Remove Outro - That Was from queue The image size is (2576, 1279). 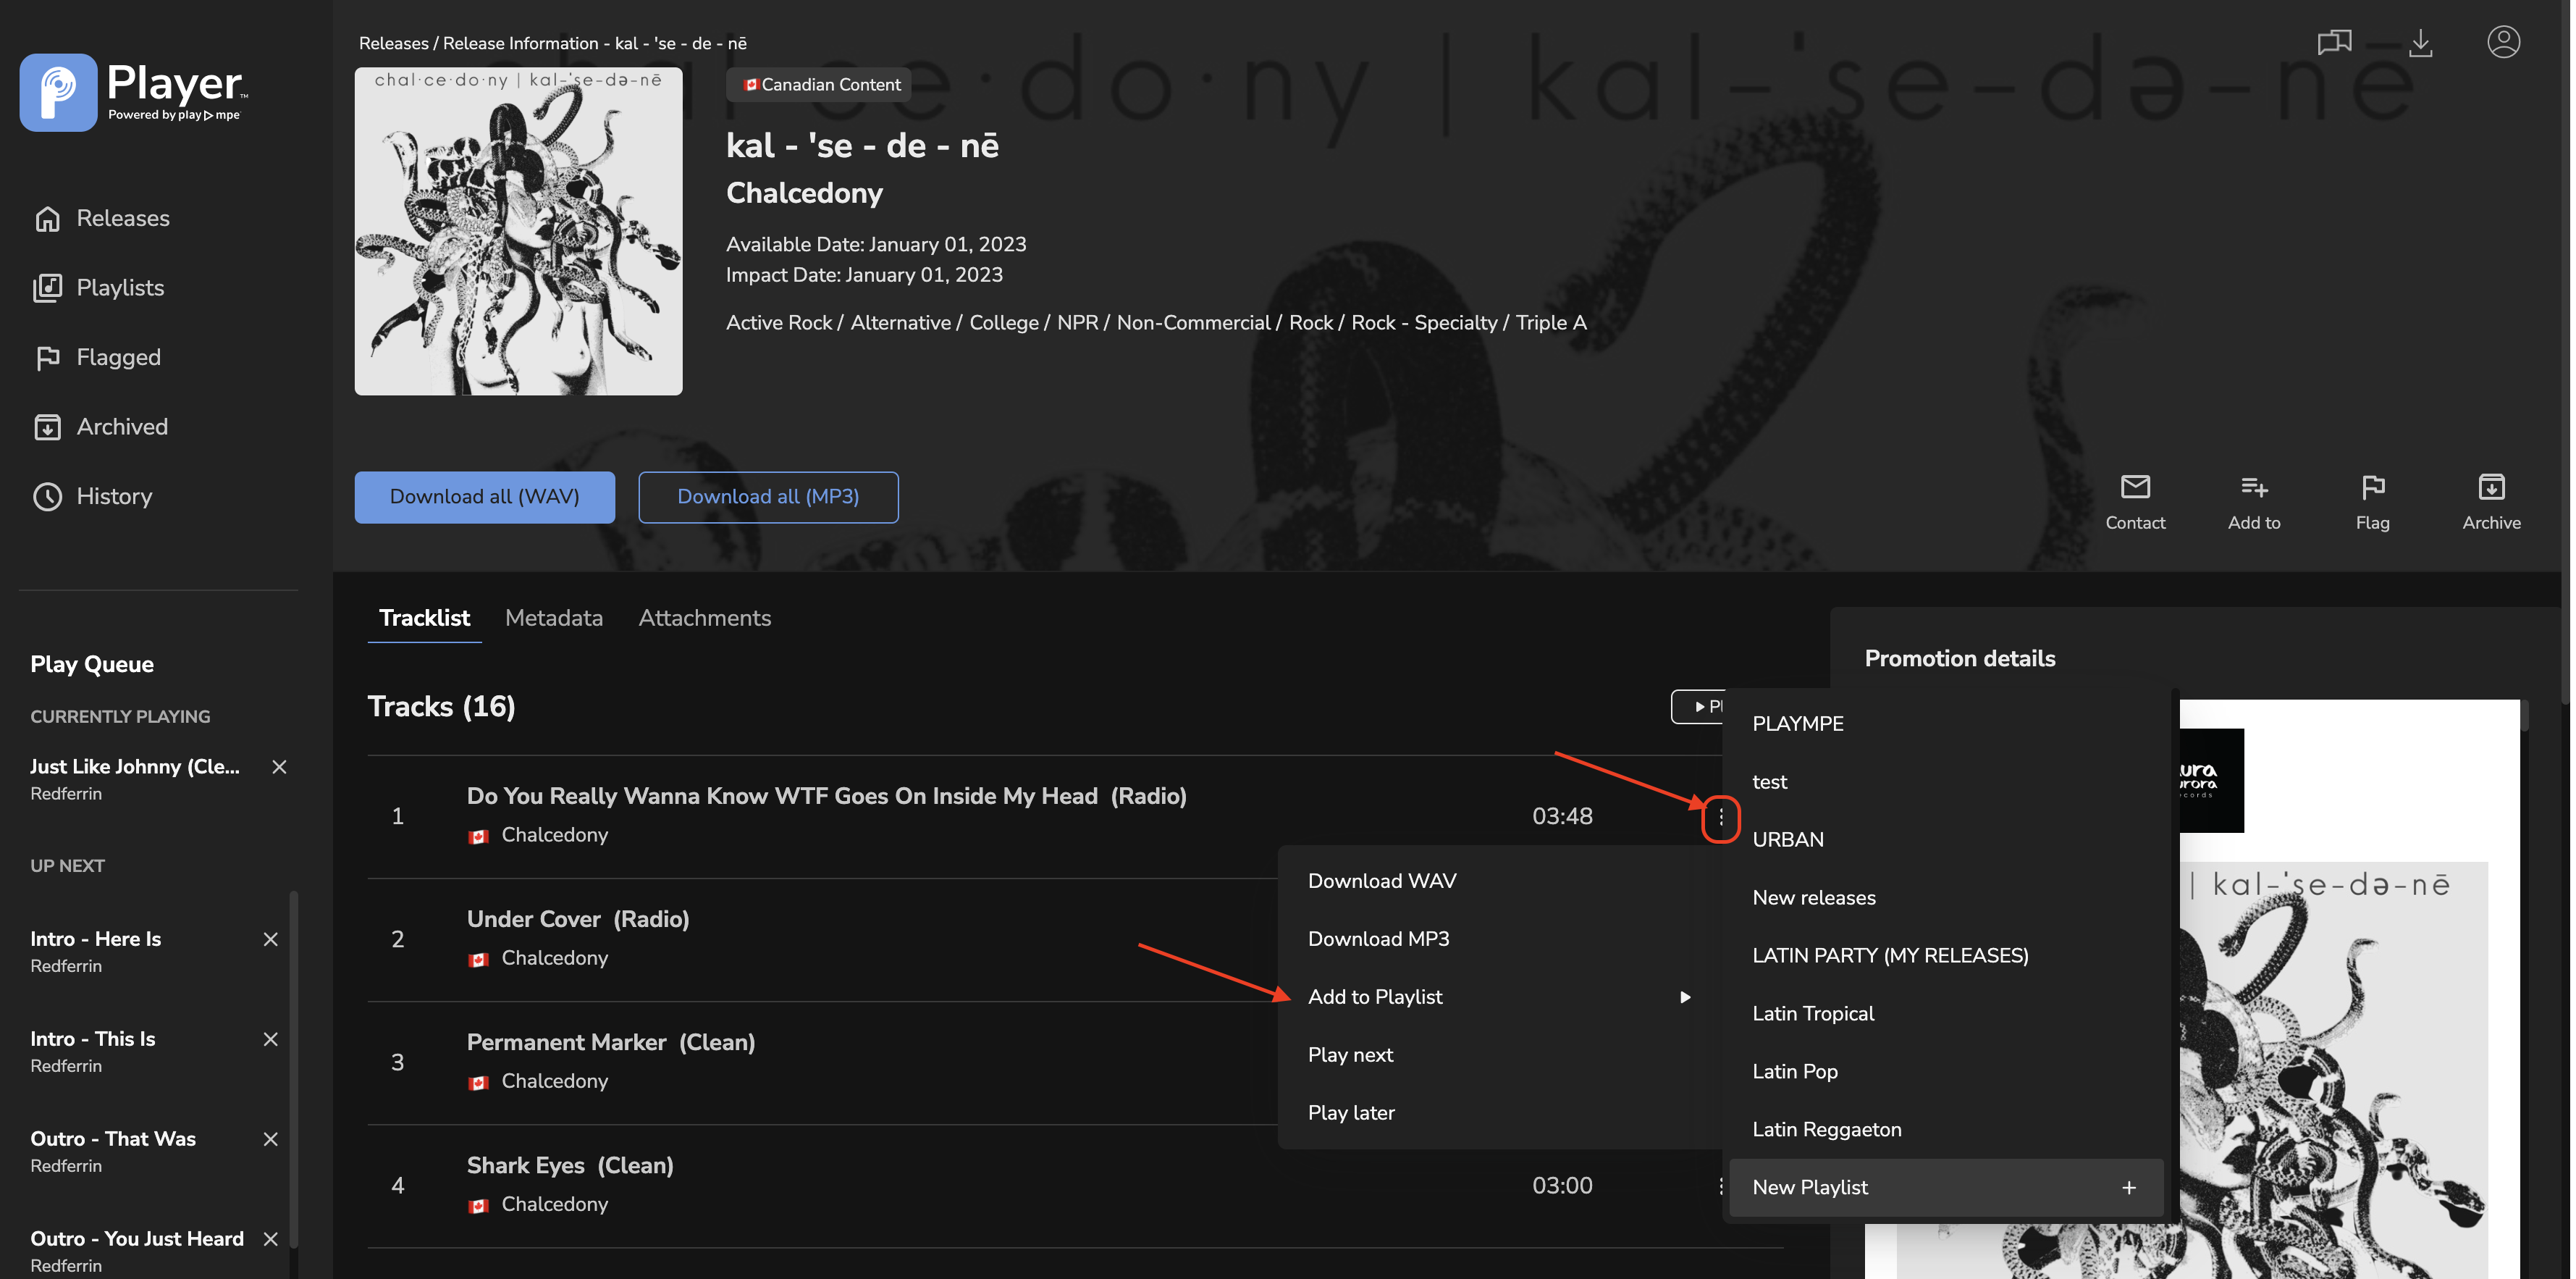point(270,1139)
